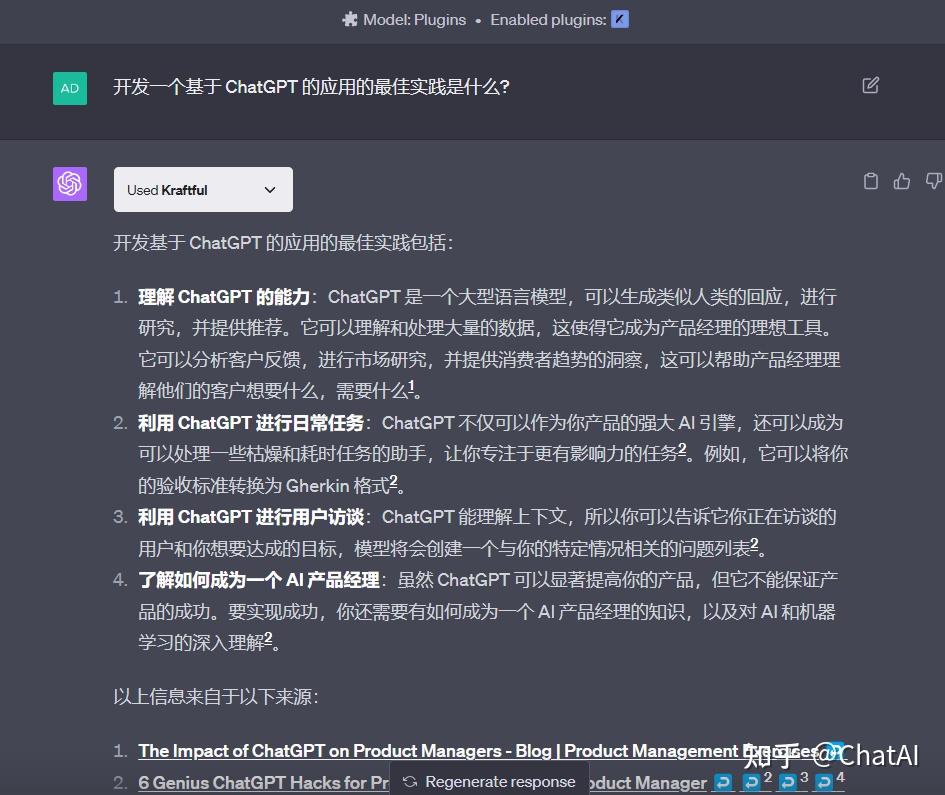945x795 pixels.
Task: Give the response a thumbs down
Action: (934, 181)
